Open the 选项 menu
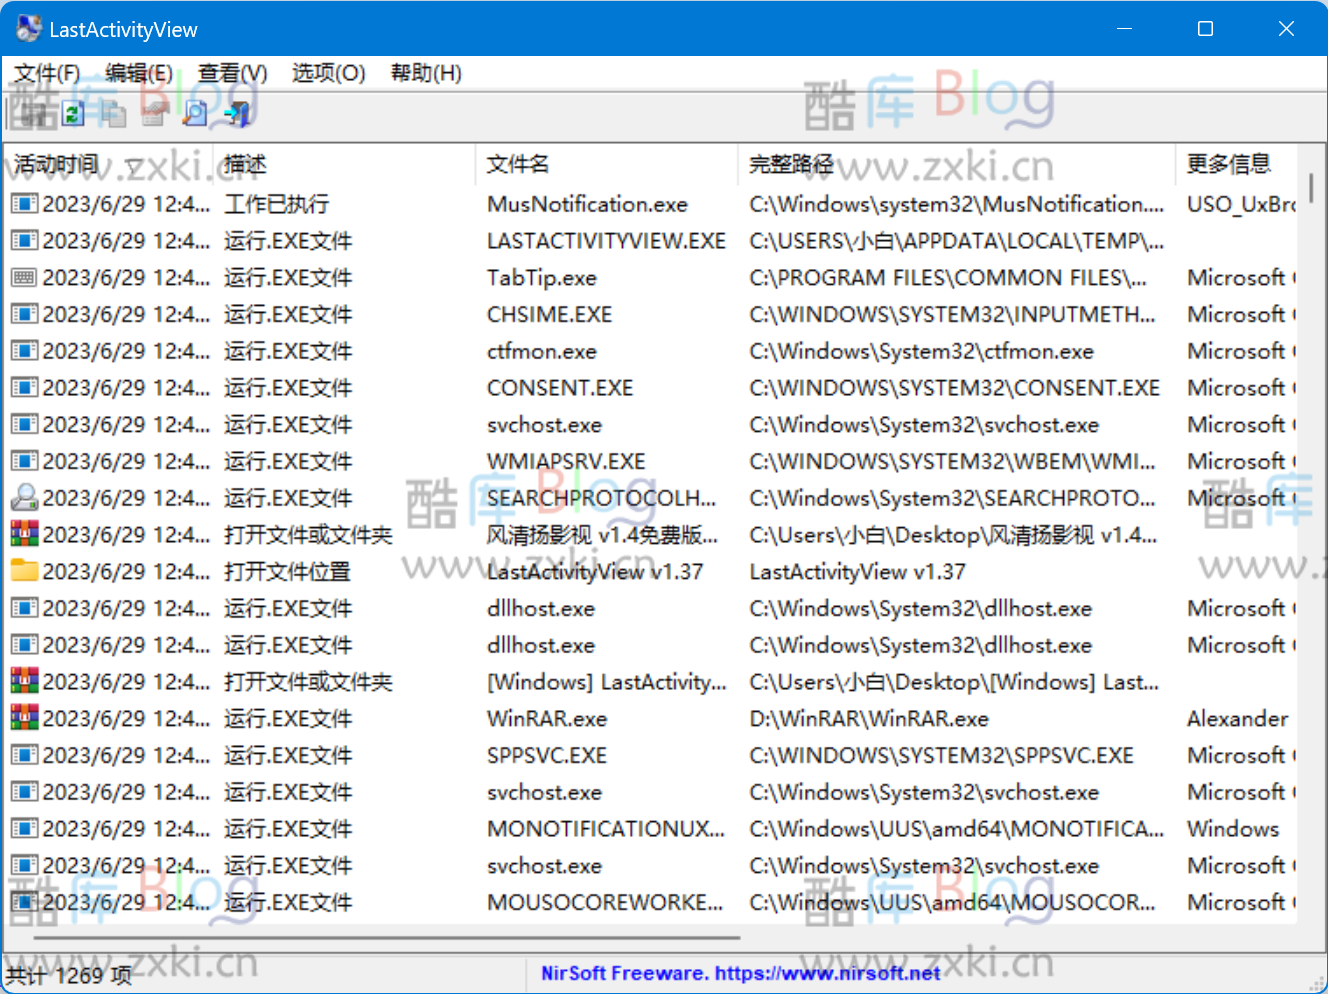This screenshot has width=1328, height=994. (x=327, y=72)
